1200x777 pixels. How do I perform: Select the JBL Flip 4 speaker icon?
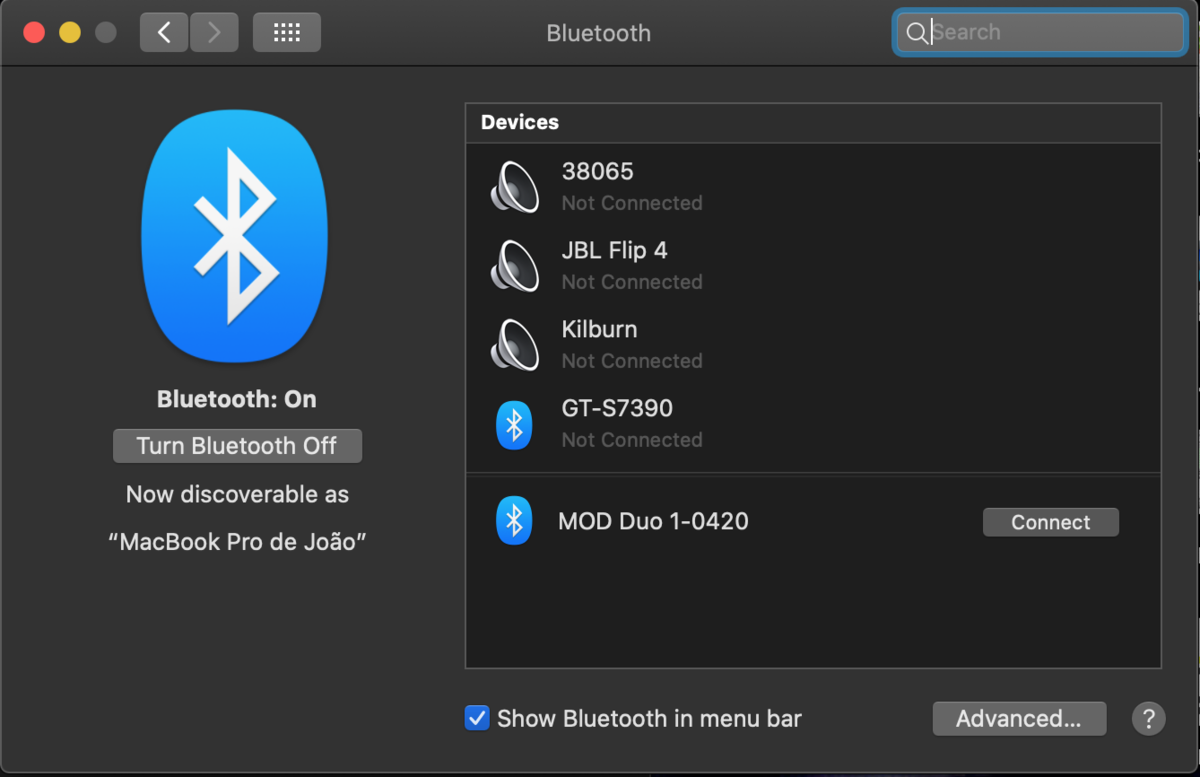tap(514, 266)
